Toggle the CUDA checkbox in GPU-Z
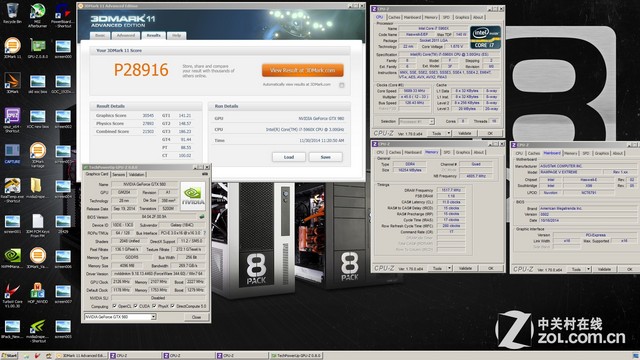The image size is (640, 360). coord(136,306)
